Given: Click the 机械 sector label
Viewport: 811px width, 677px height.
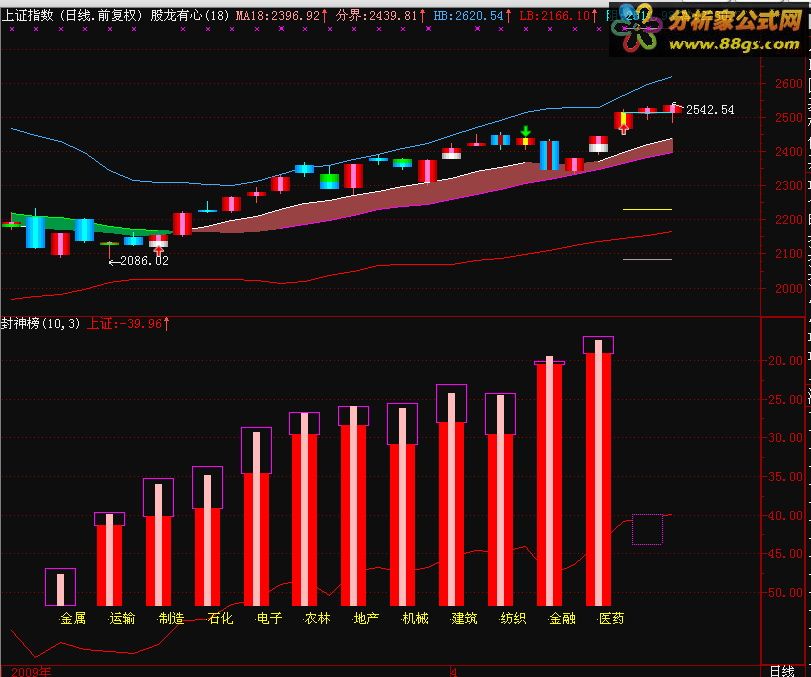Looking at the screenshot, I should point(415,619).
